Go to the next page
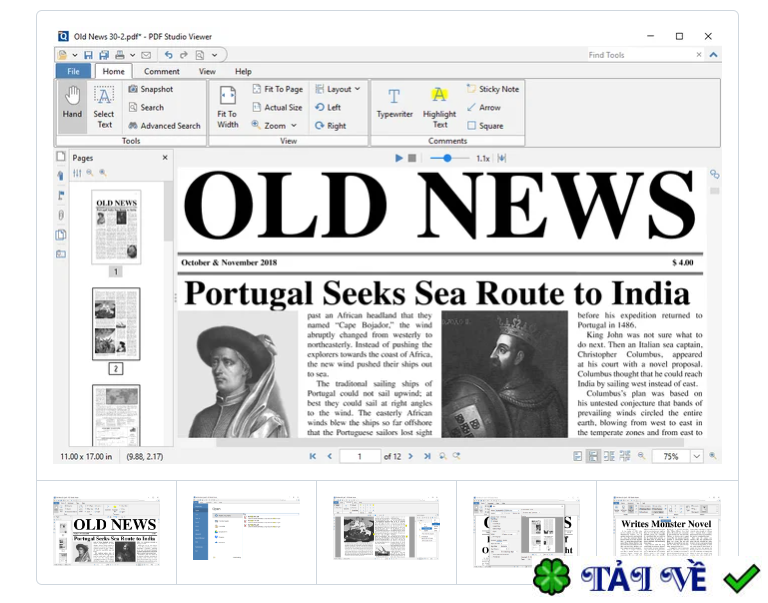 point(410,456)
